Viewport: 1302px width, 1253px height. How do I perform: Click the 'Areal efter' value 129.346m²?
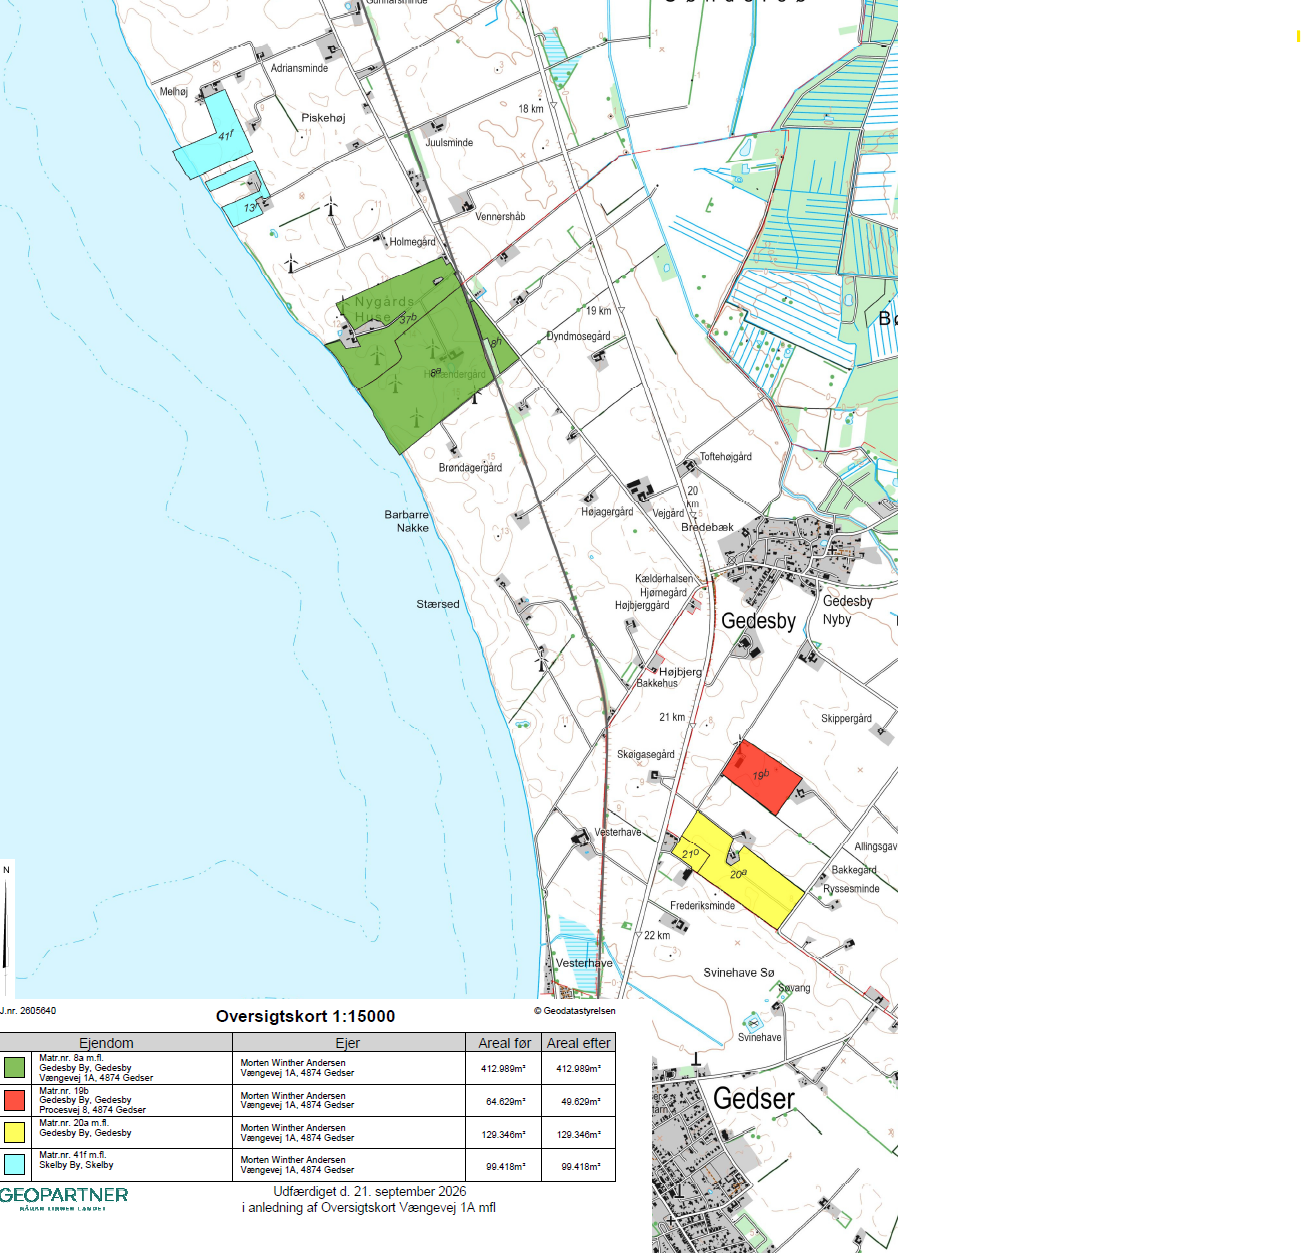pyautogui.click(x=579, y=1134)
